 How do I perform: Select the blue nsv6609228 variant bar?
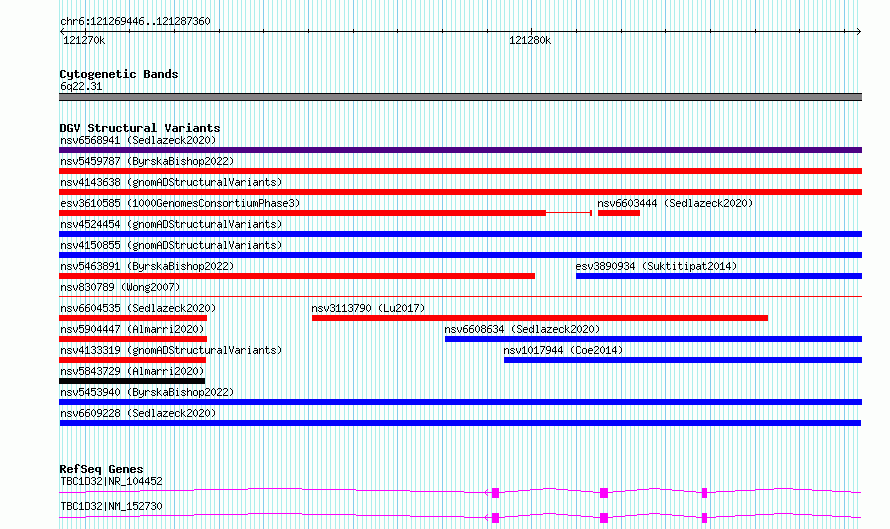click(x=460, y=423)
